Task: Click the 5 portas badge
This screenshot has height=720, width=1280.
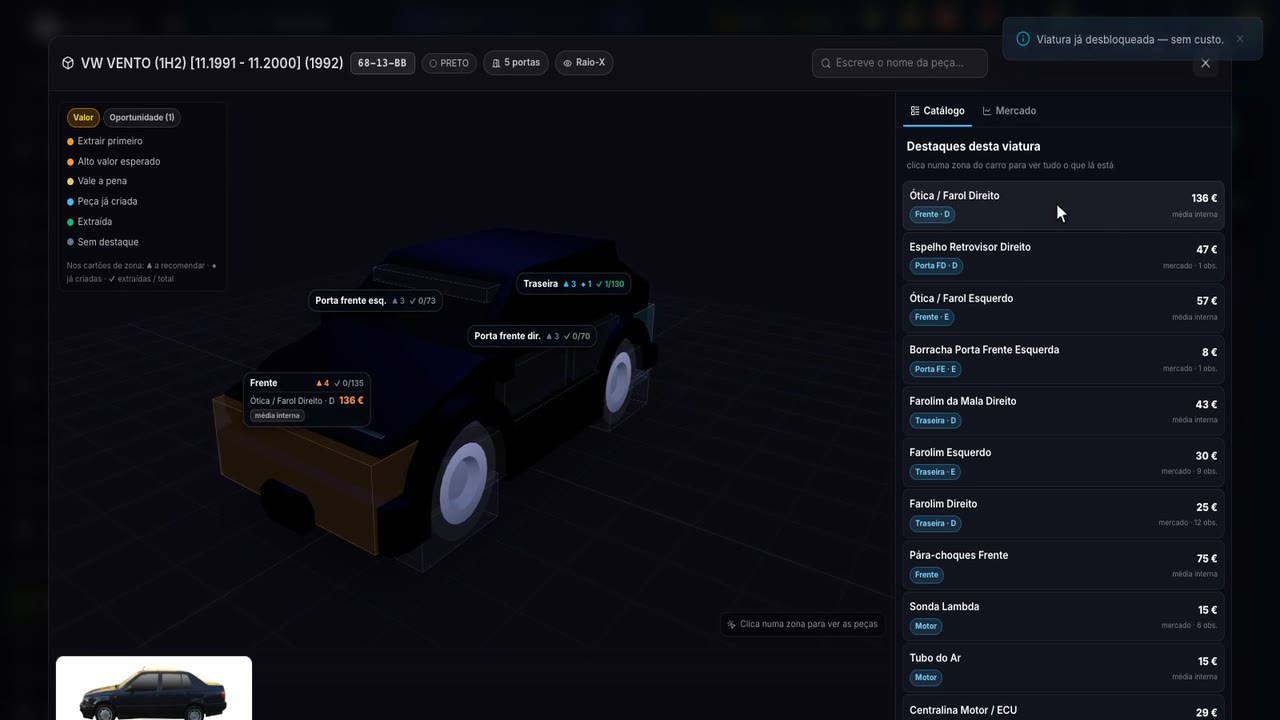Action: click(x=516, y=63)
